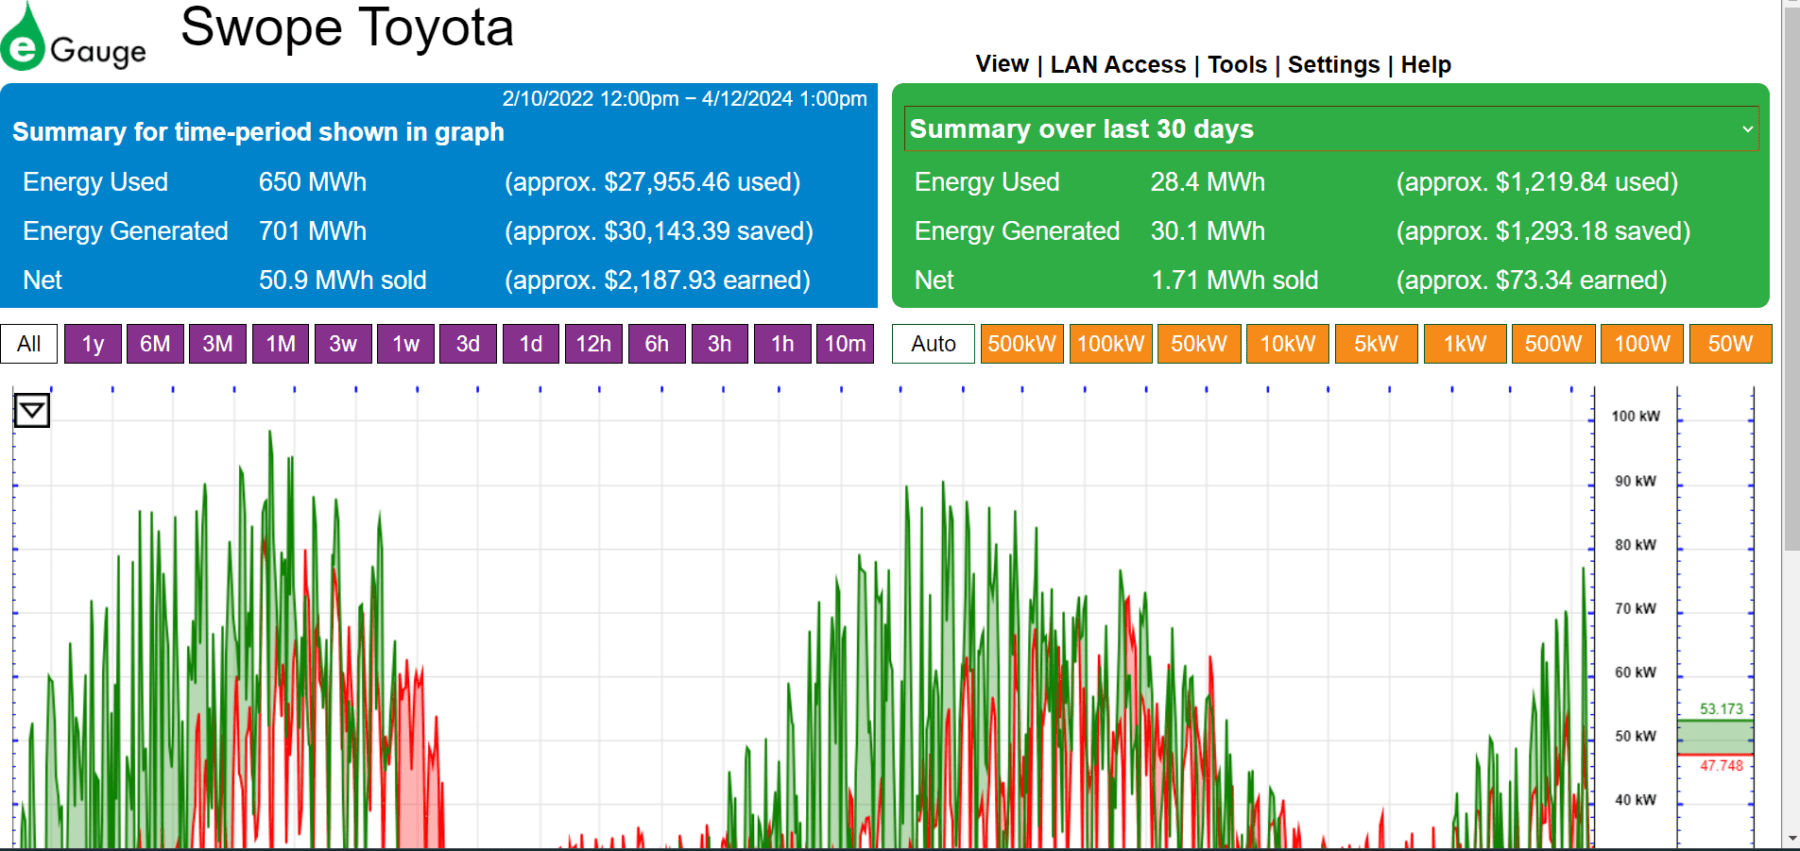Image resolution: width=1800 pixels, height=851 pixels.
Task: Open the LAN Access menu
Action: point(1117,65)
